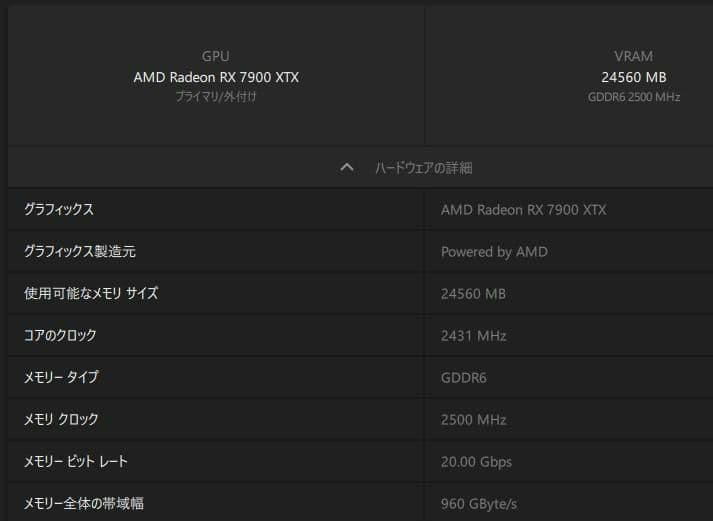Select the グラフィックス row label
This screenshot has height=521, width=713.
coord(59,209)
